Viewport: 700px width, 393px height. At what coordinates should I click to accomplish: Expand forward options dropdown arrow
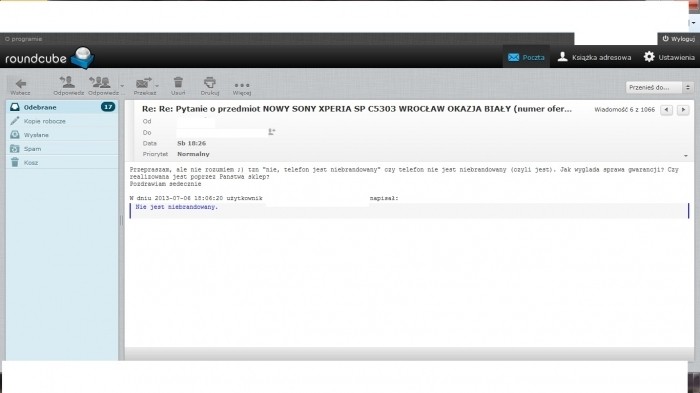coord(157,85)
